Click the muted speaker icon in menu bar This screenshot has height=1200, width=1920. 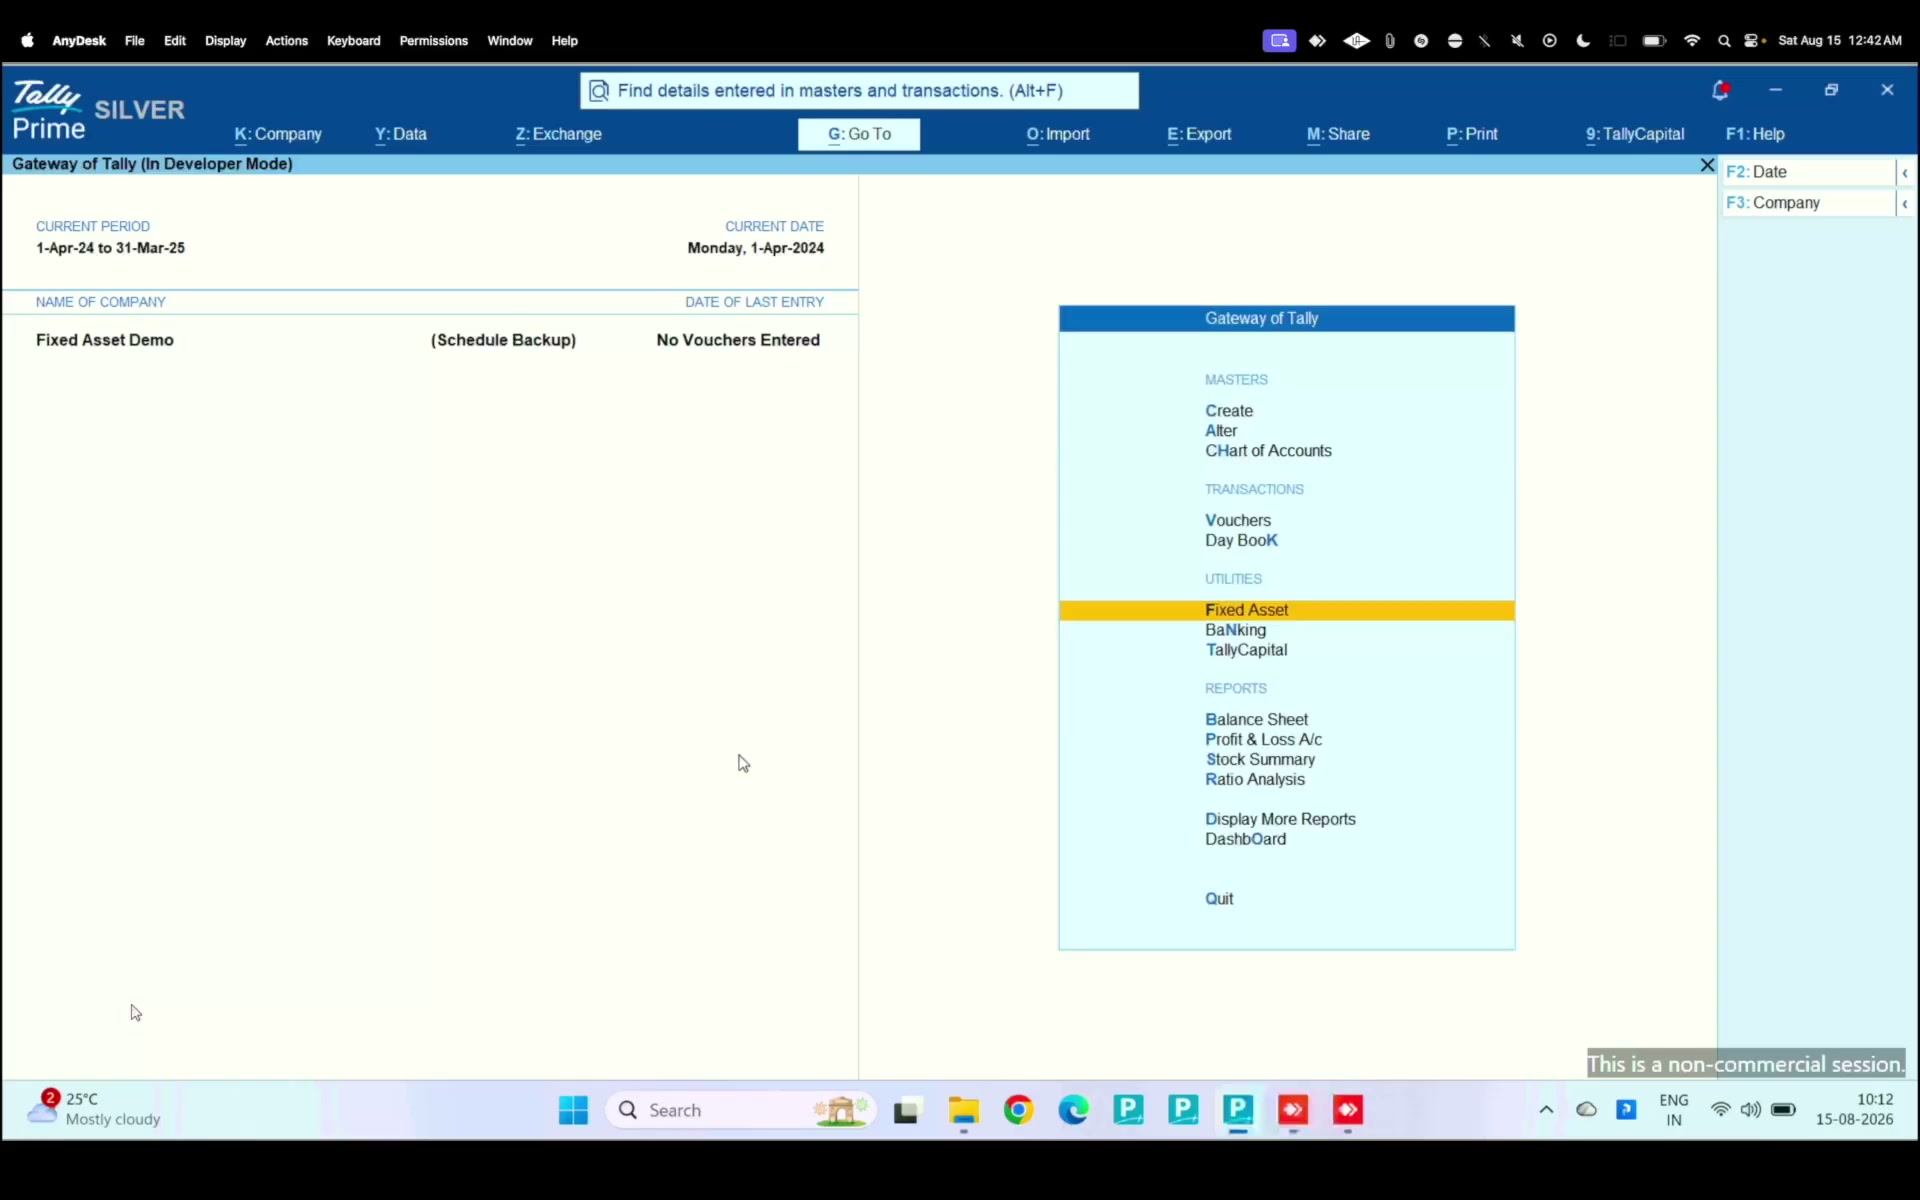point(1517,41)
